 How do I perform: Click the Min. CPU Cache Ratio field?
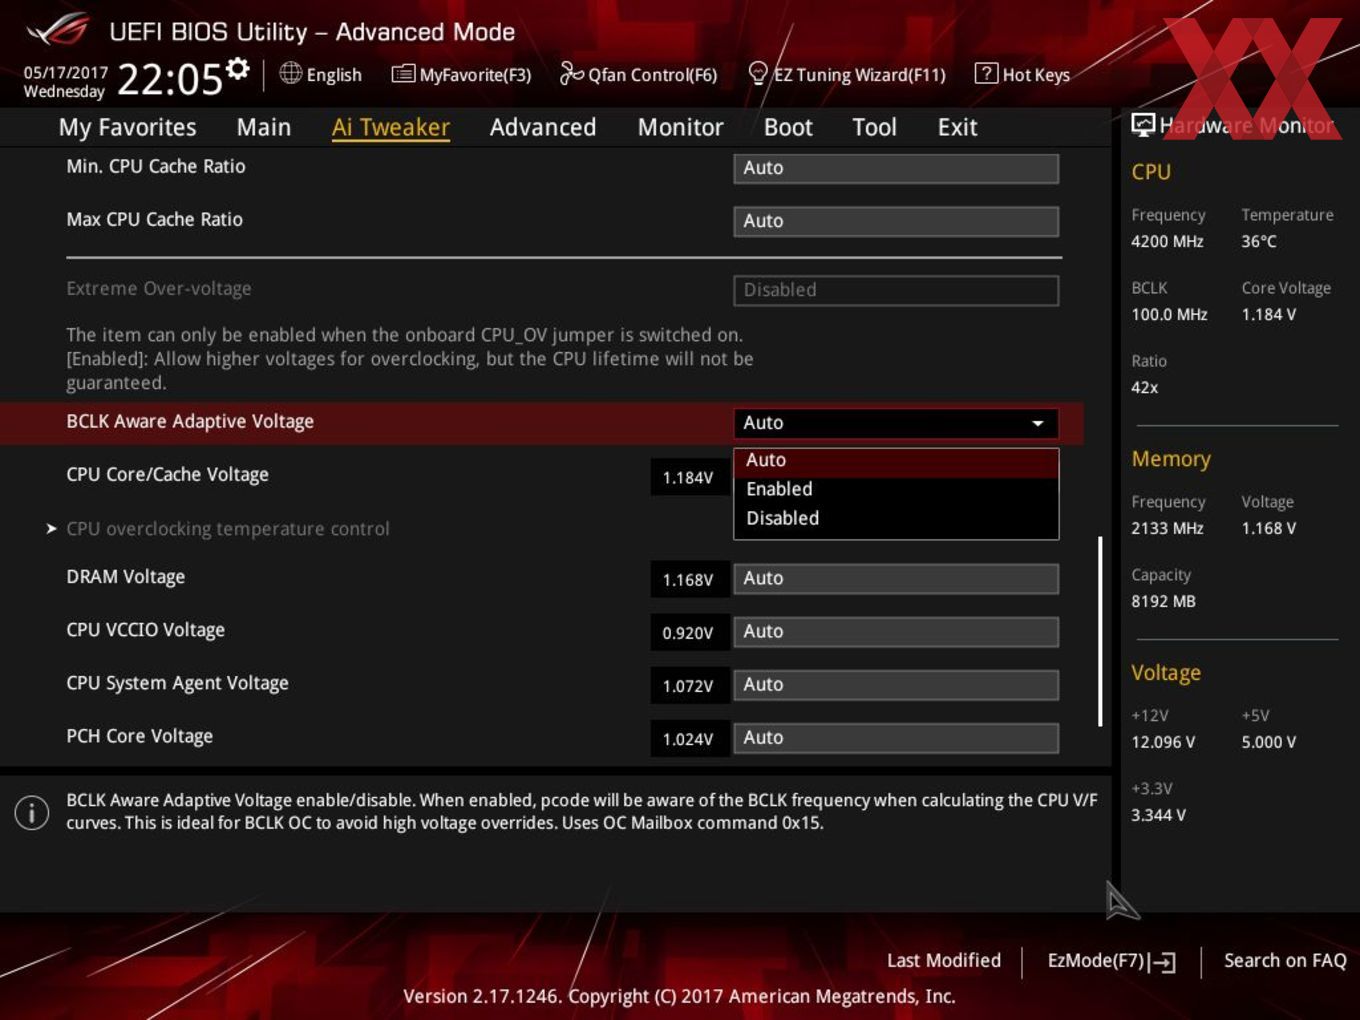pos(896,168)
